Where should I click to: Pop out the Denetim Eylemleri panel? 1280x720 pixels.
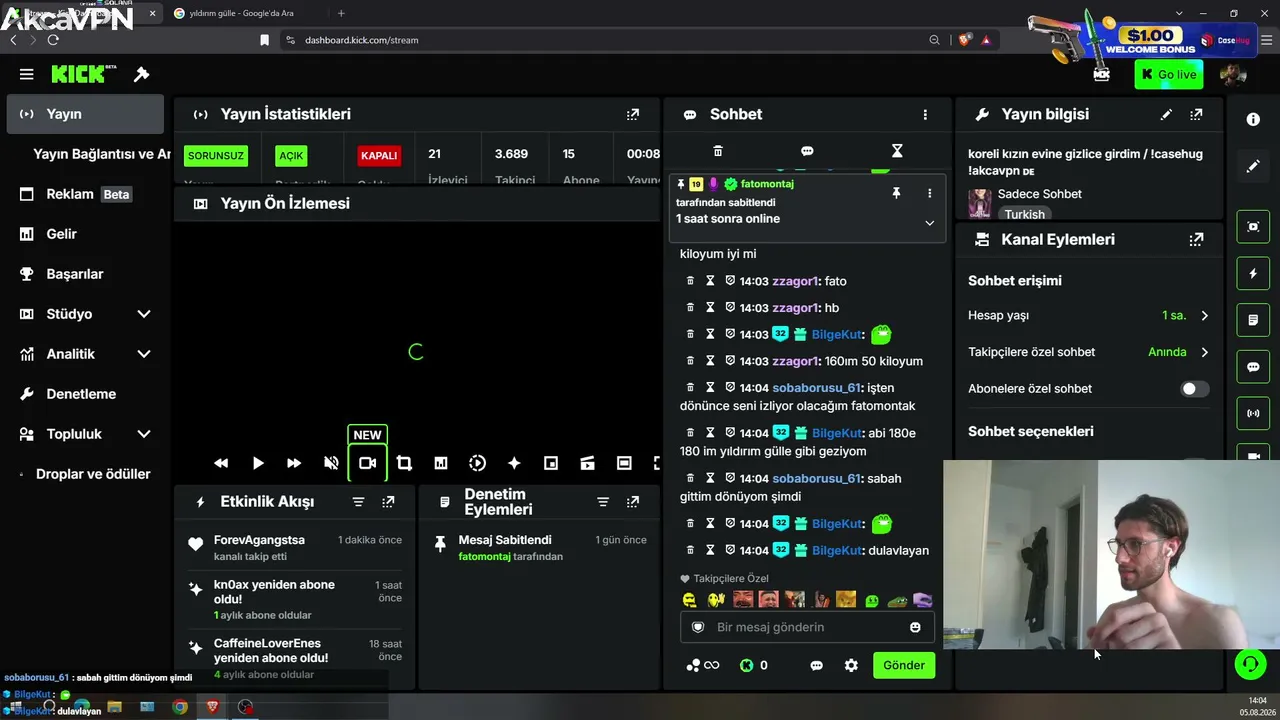pyautogui.click(x=633, y=502)
